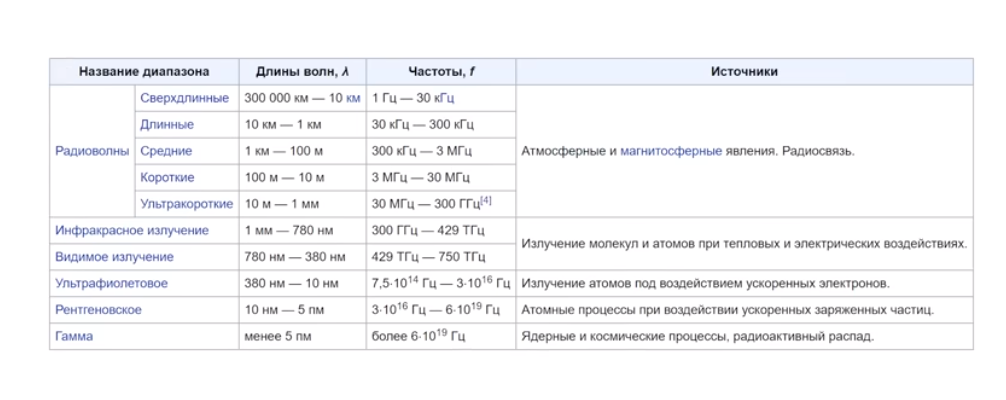Click the blue кГц unit link
The width and height of the screenshot is (1006, 400).
tap(445, 98)
